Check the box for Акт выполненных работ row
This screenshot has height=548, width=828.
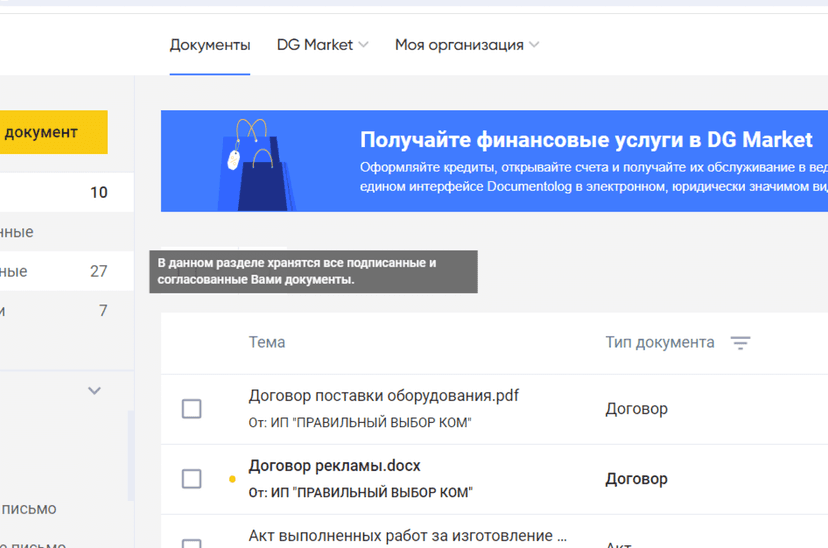(191, 541)
